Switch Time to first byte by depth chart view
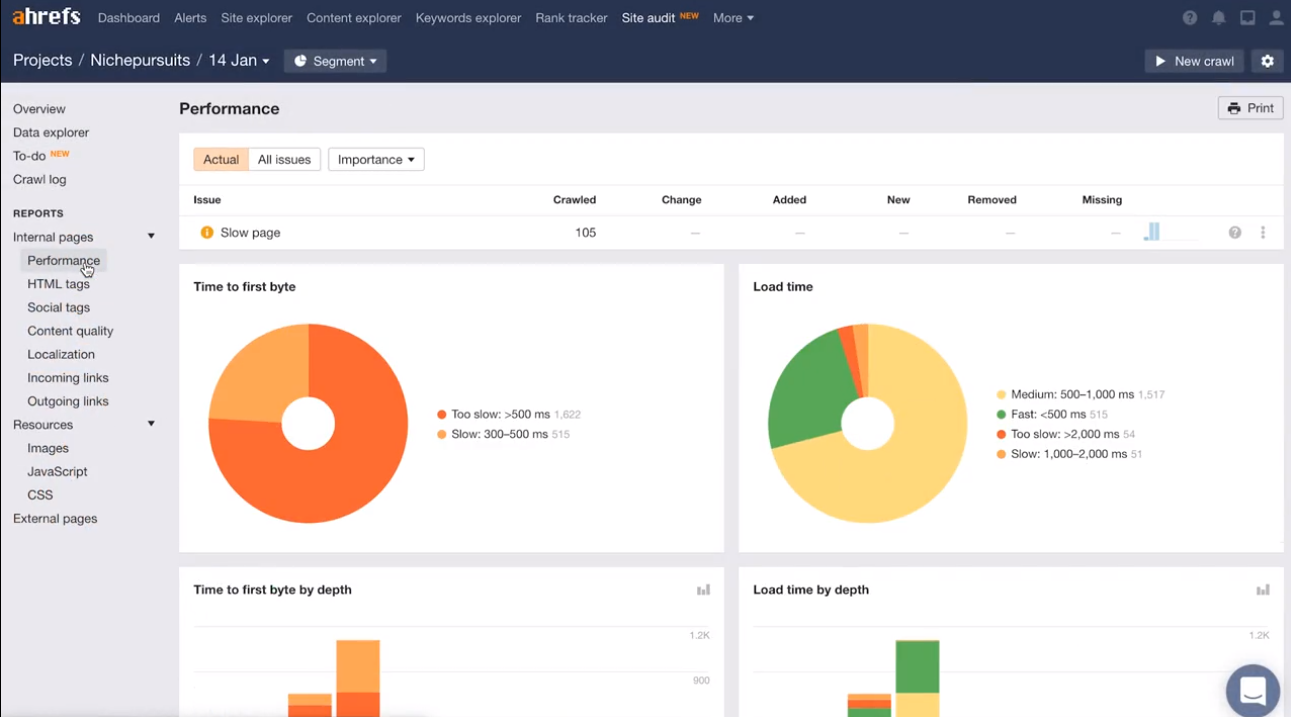The height and width of the screenshot is (717, 1291). 703,590
